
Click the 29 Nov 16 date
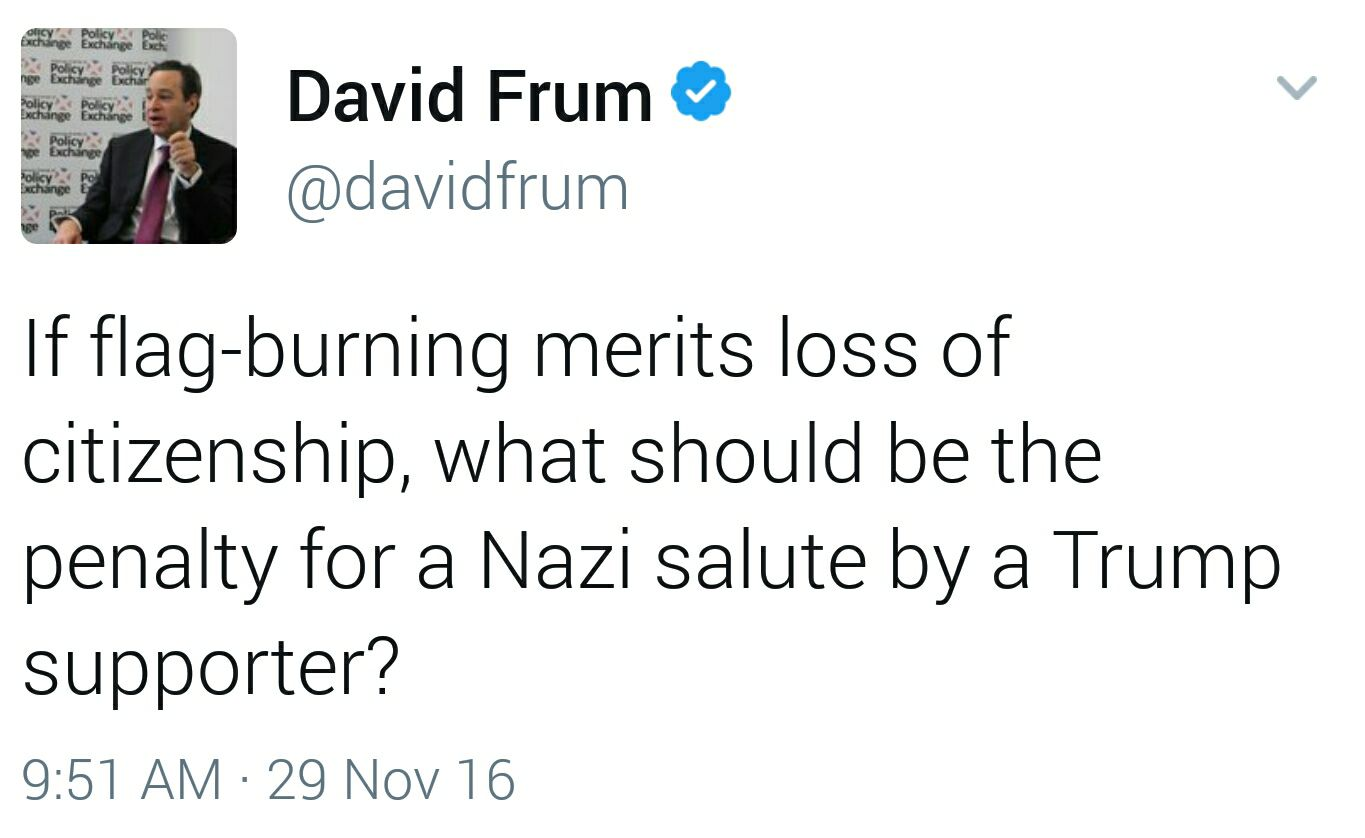point(391,779)
